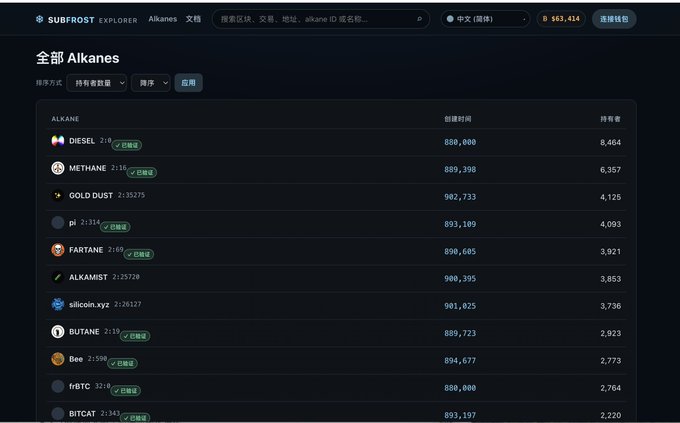Click the FARTANE skull token icon
The height and width of the screenshot is (423, 680).
tap(58, 250)
